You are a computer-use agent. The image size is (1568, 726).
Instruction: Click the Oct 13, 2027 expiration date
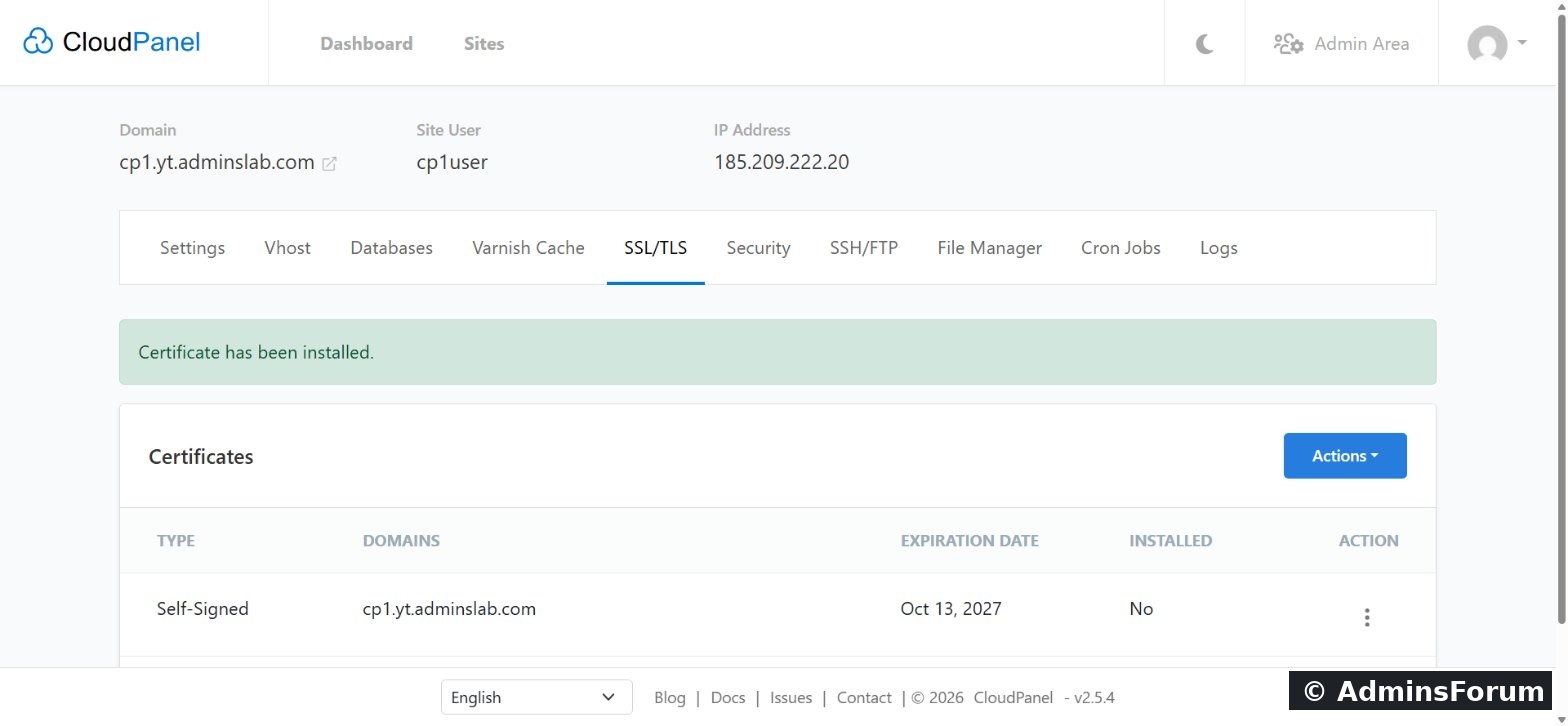951,609
